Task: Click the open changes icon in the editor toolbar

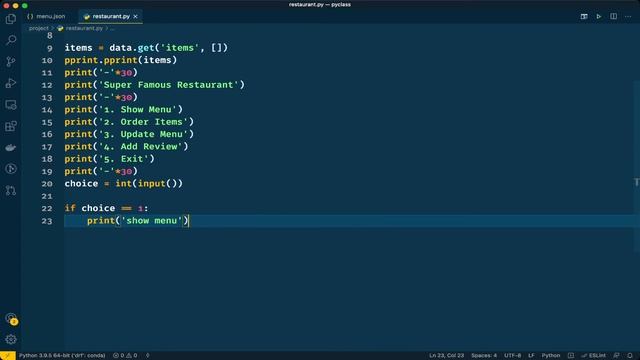Action: (x=584, y=16)
